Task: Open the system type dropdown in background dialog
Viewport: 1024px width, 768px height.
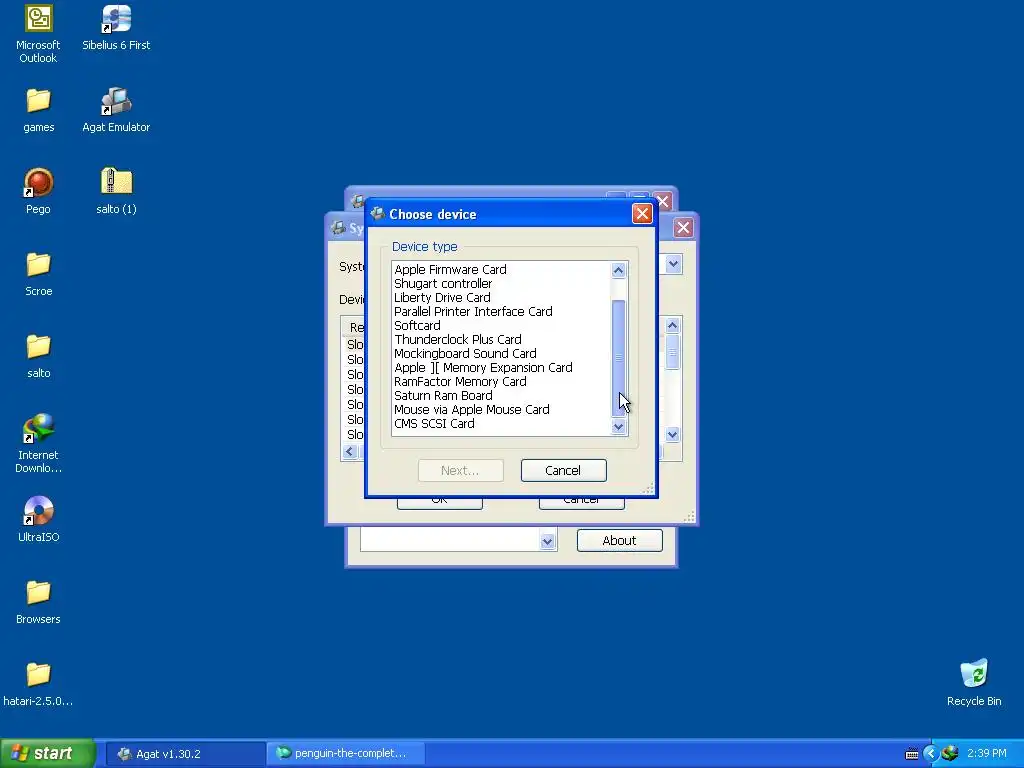Action: coord(673,264)
